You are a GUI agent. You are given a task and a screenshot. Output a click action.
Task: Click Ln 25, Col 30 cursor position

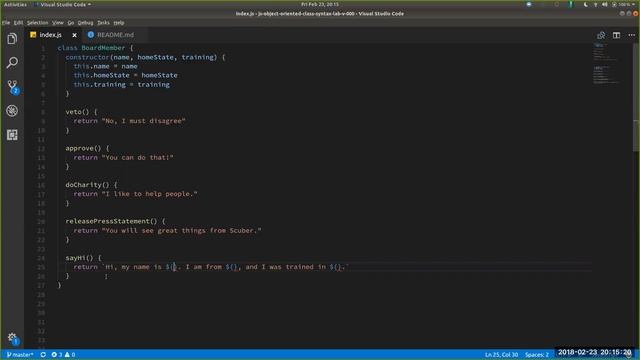[x=501, y=355]
